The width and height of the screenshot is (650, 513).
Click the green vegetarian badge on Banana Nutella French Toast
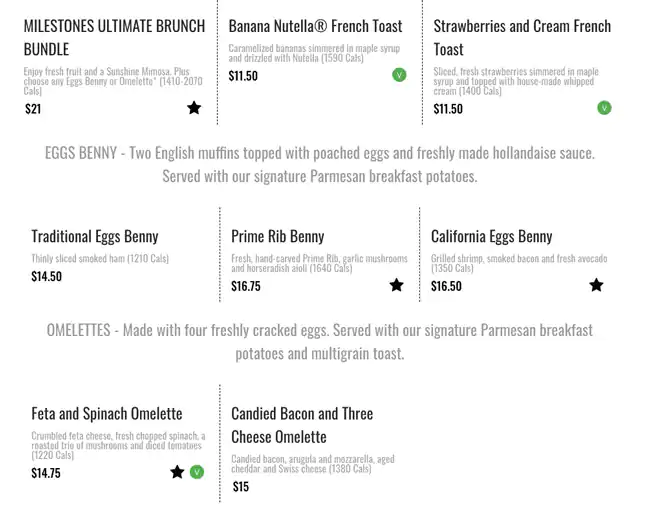399,75
